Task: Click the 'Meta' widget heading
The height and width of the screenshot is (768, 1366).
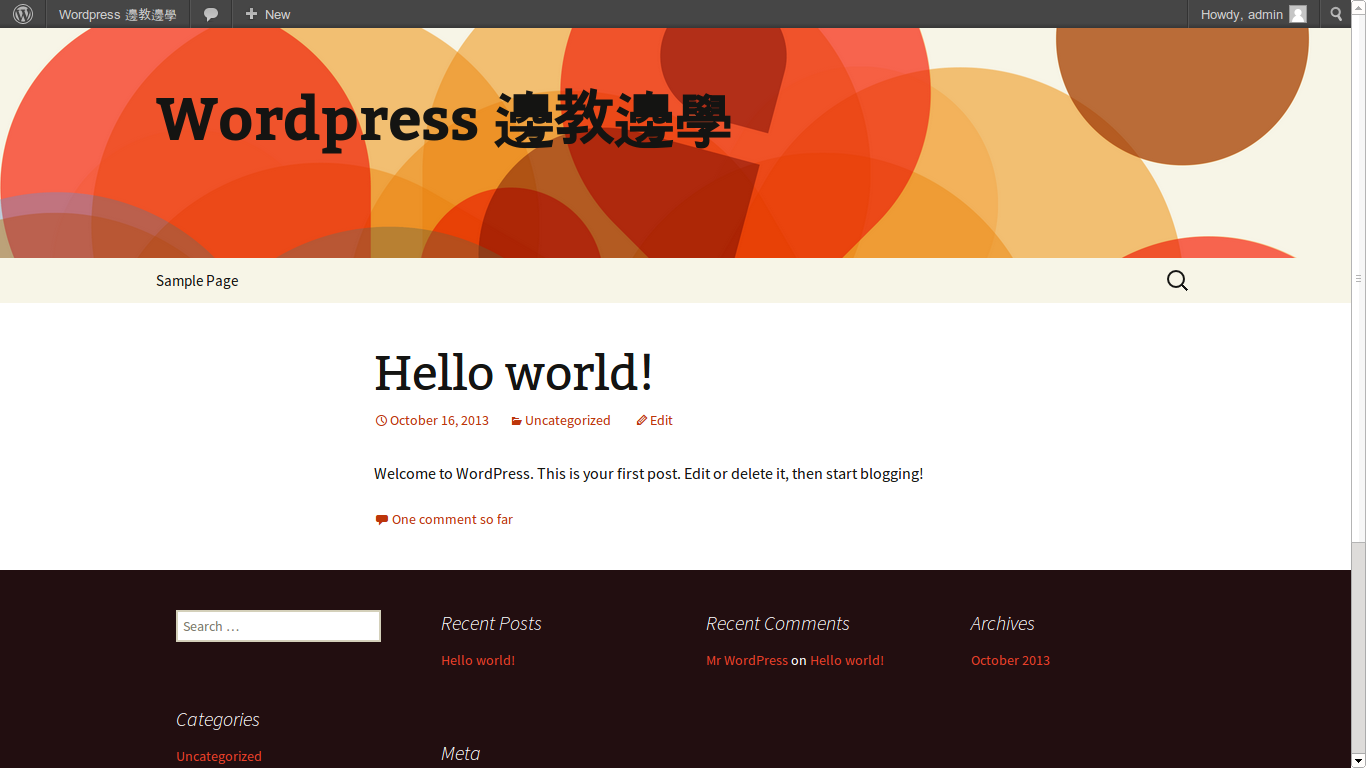Action: click(460, 753)
